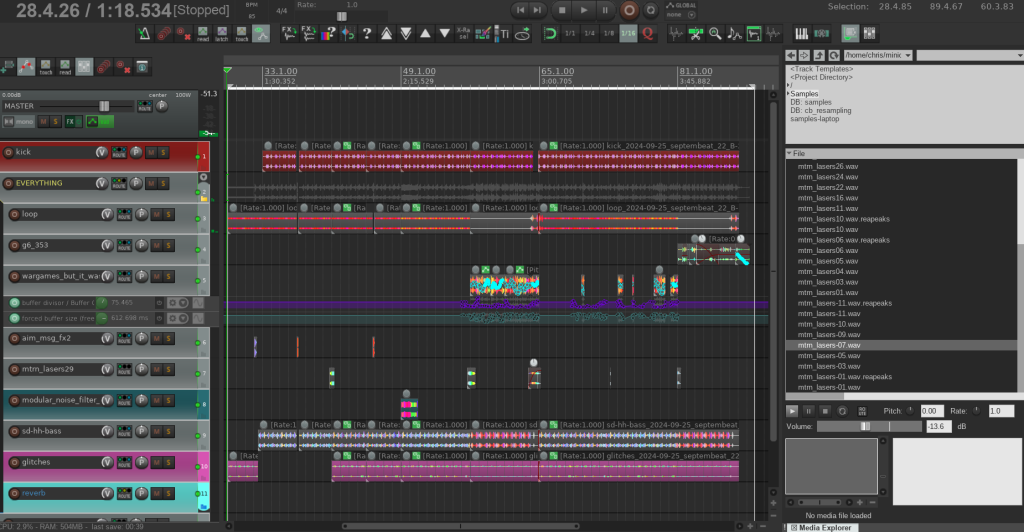Image resolution: width=1024 pixels, height=532 pixels.
Task: Click the Media Explorer Pitch input field
Action: pyautogui.click(x=932, y=411)
